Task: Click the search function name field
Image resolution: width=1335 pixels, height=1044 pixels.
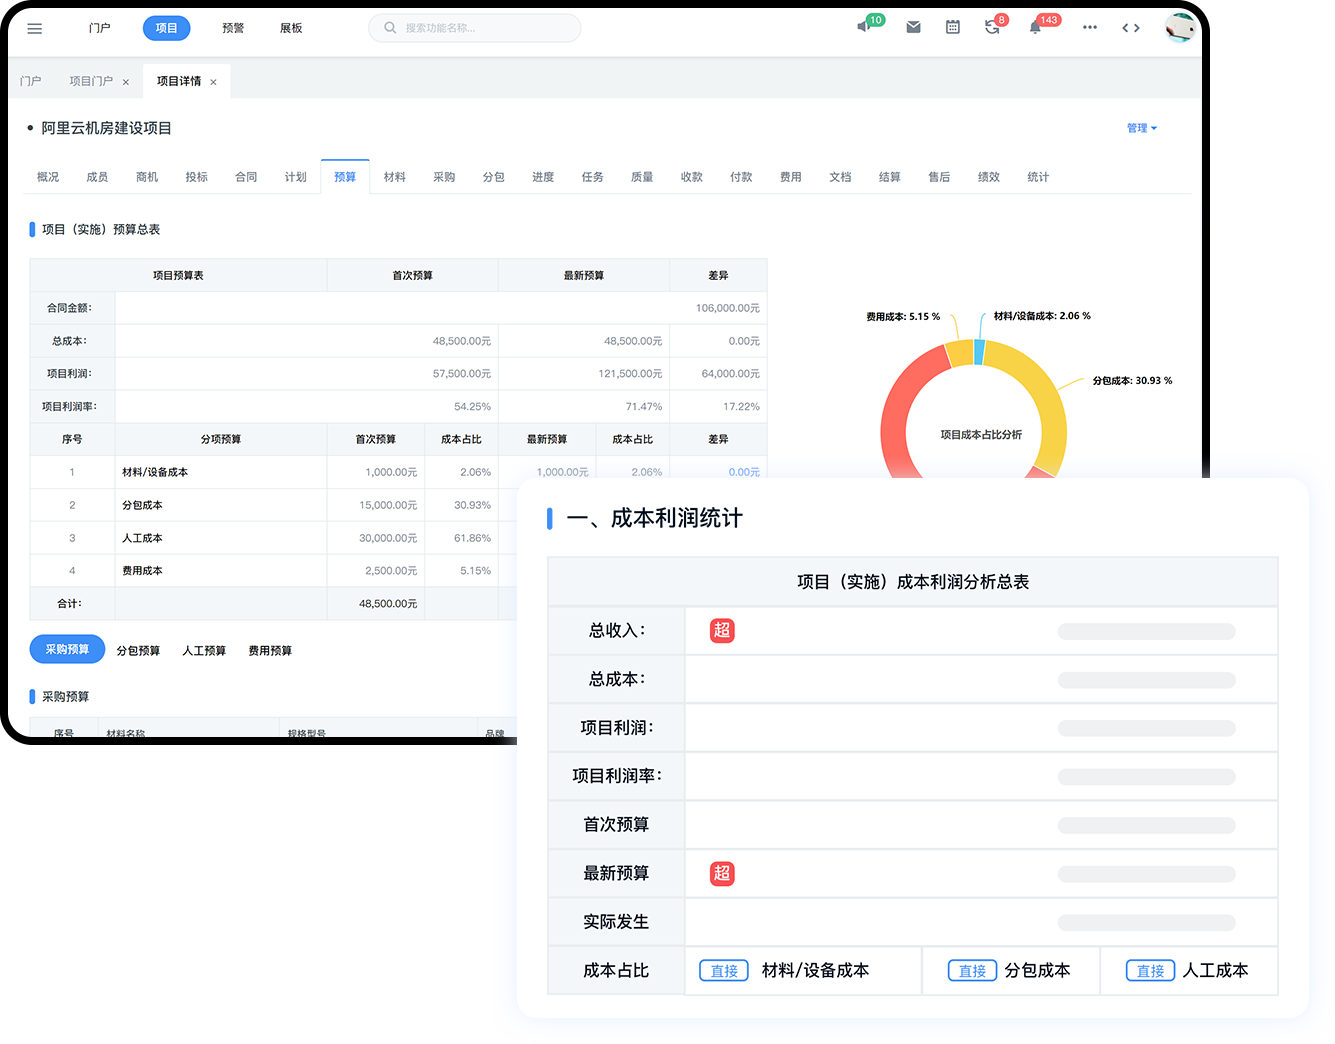Action: (475, 28)
